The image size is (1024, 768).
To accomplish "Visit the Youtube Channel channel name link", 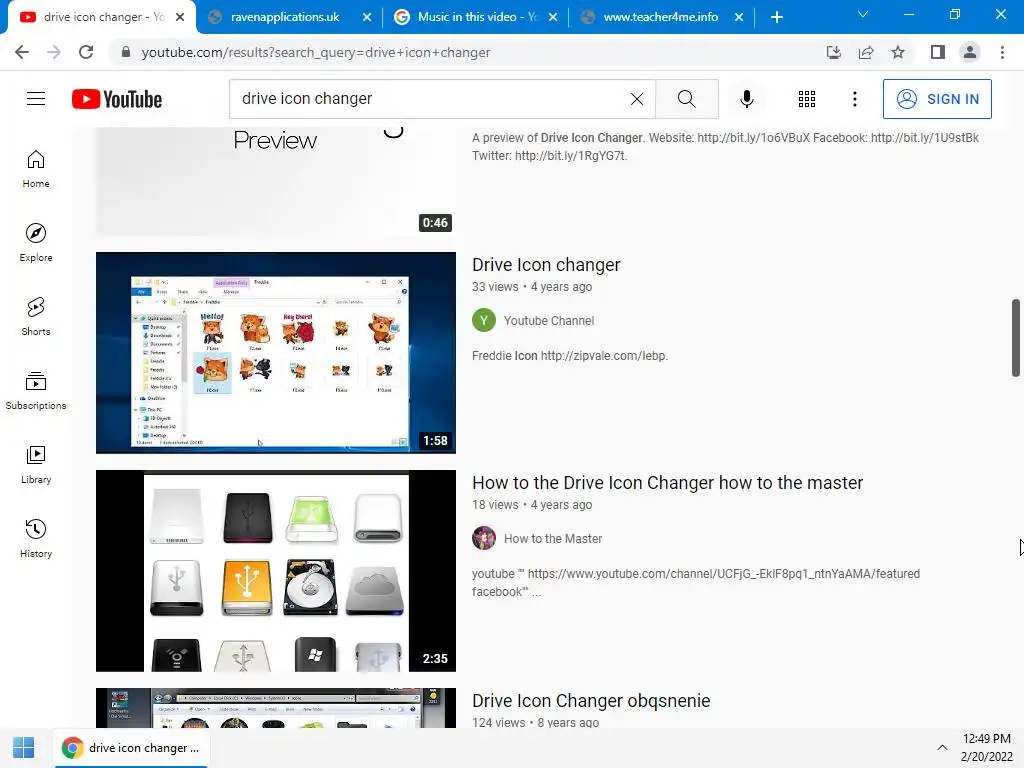I will 549,321.
